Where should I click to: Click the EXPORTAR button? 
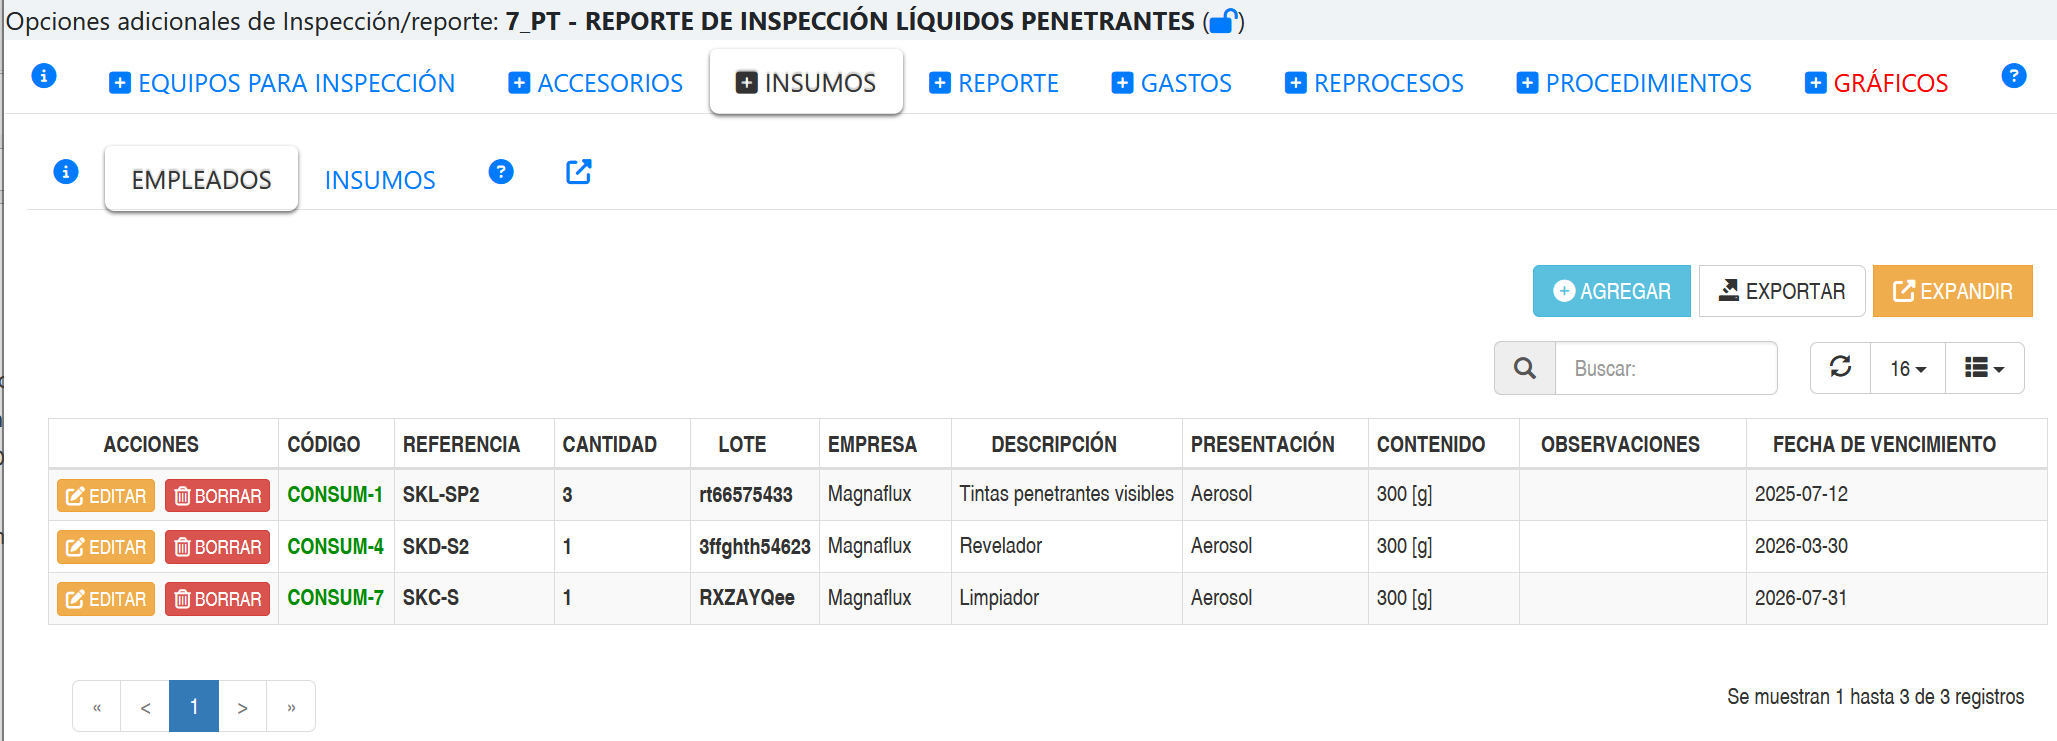click(x=1781, y=291)
